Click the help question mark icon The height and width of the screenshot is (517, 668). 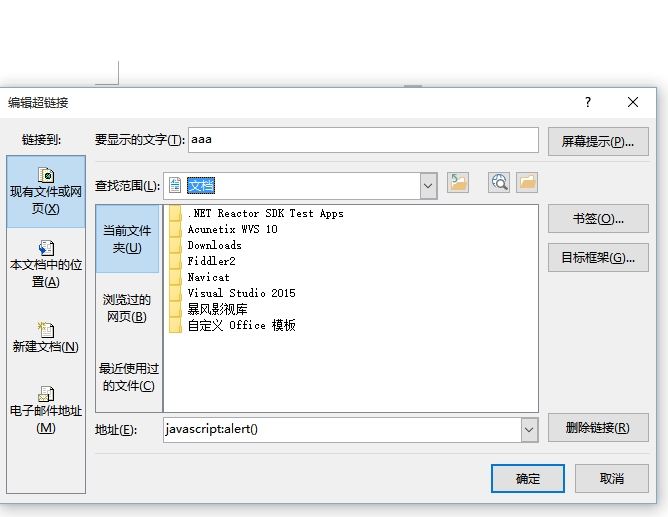point(588,102)
